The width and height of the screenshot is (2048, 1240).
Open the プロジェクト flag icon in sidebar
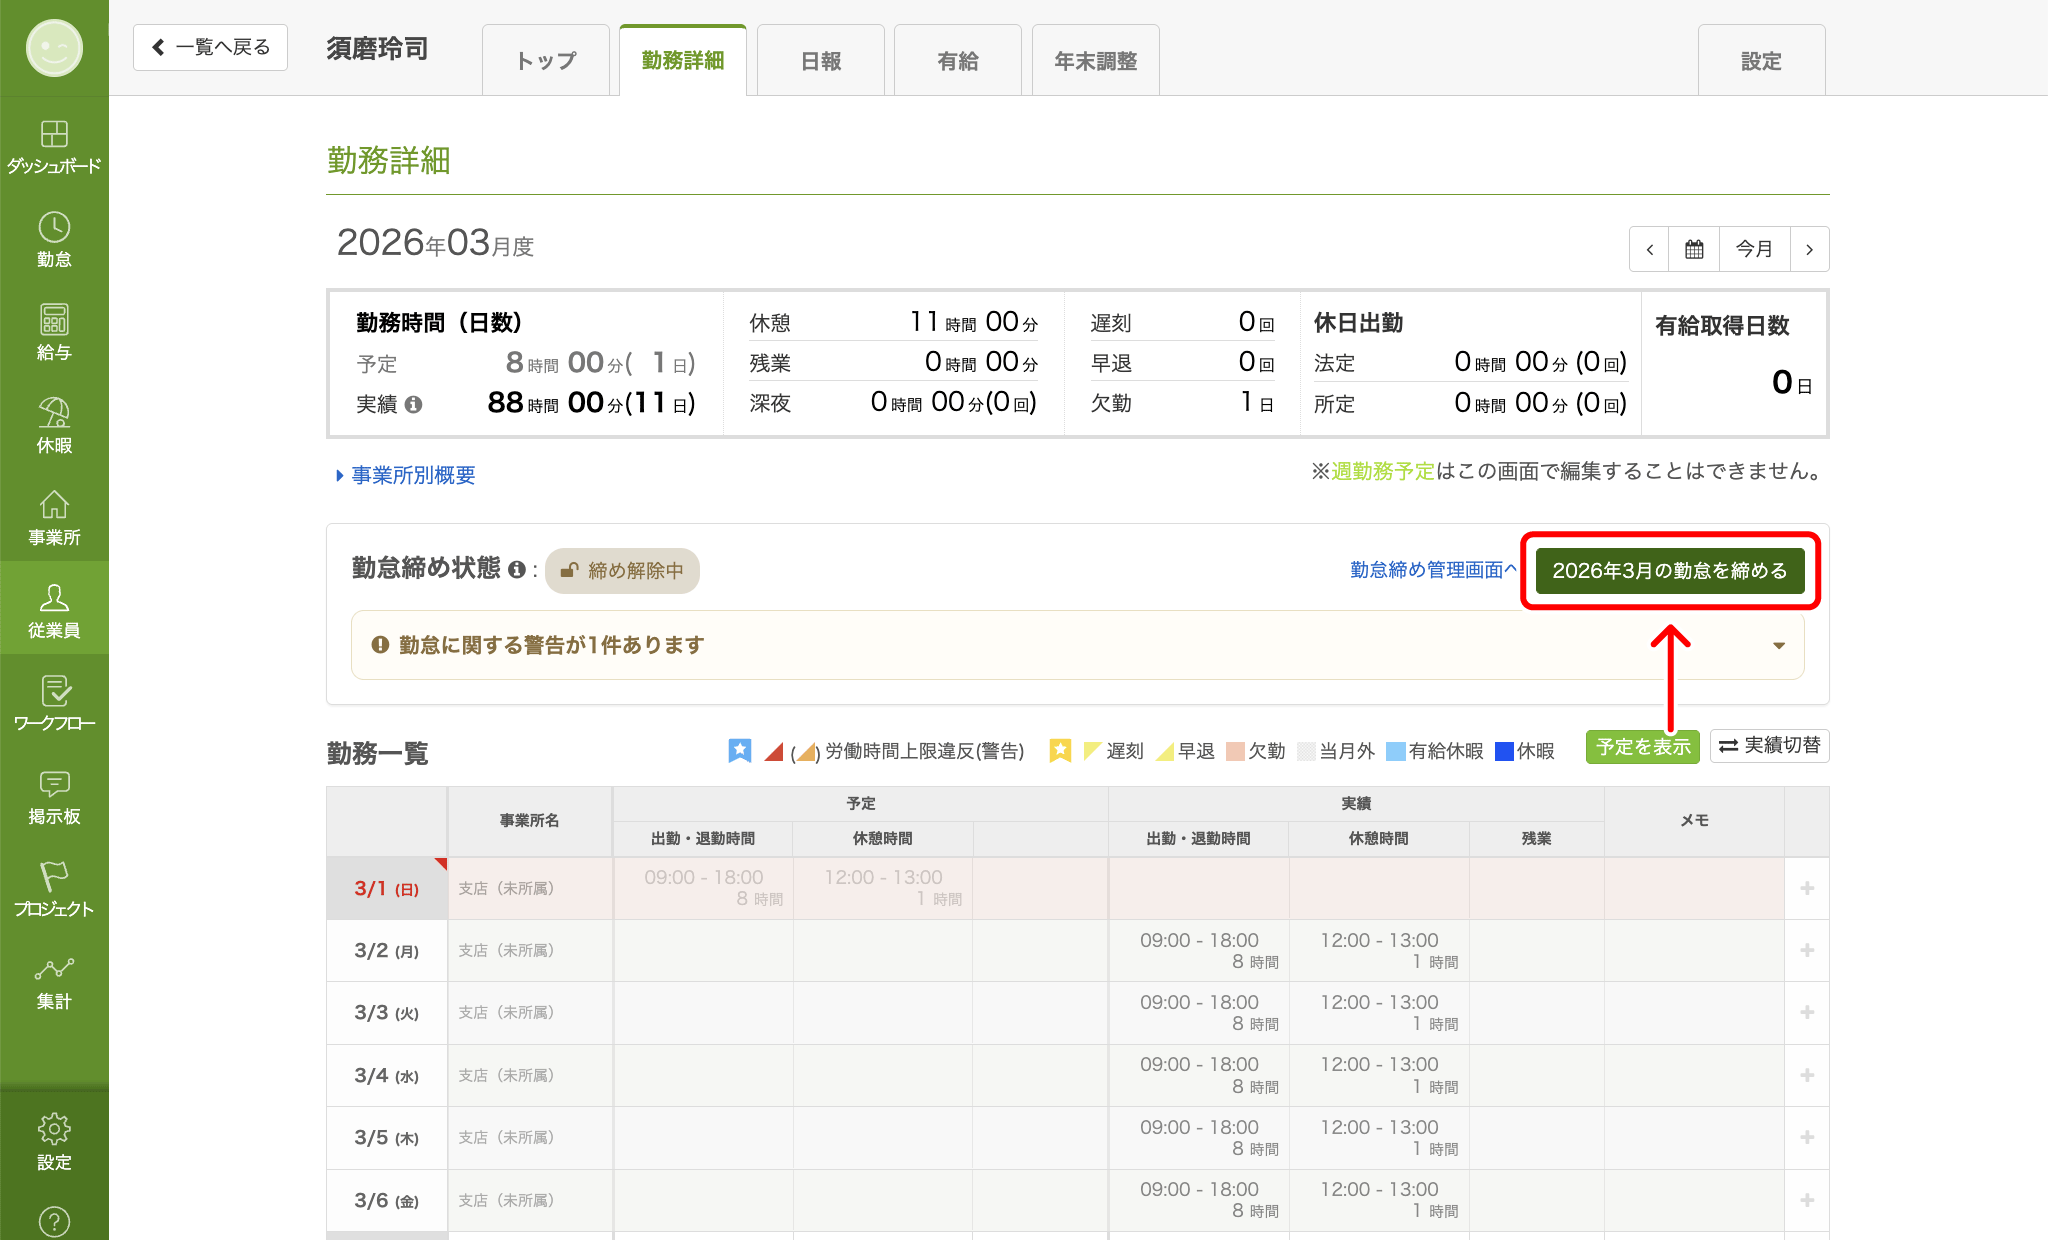54,889
